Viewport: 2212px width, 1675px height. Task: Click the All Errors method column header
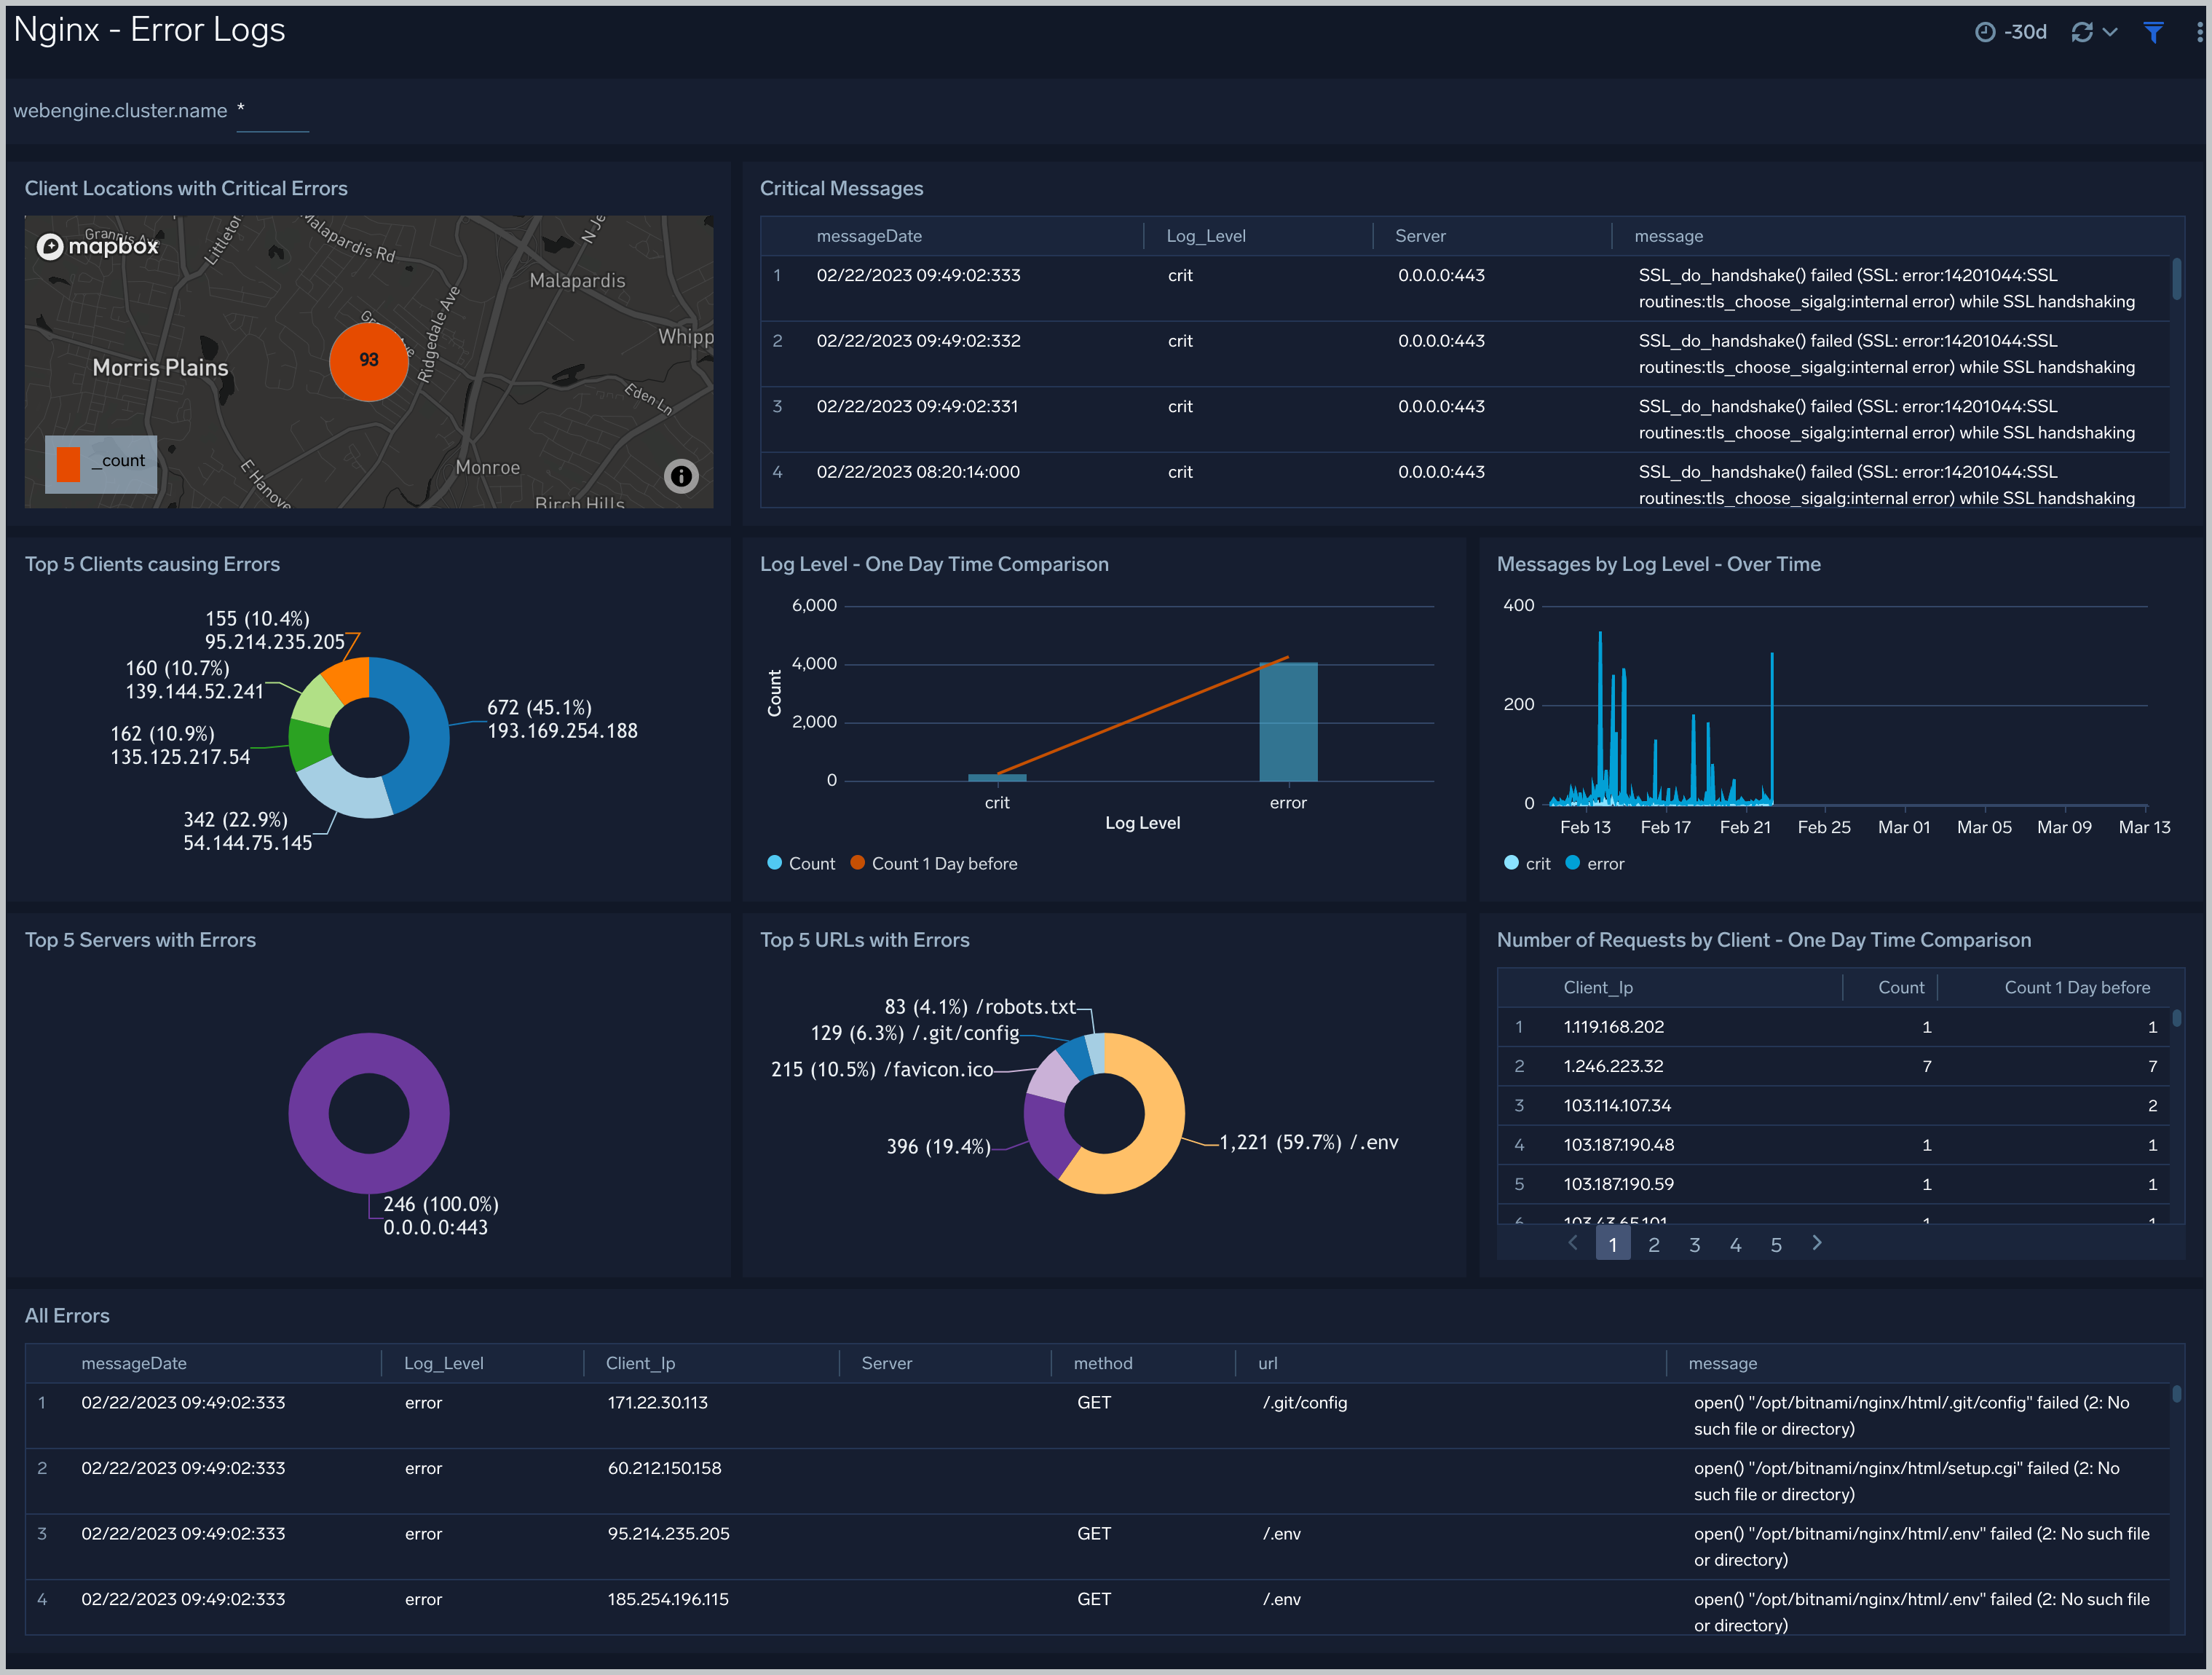(x=1103, y=1363)
